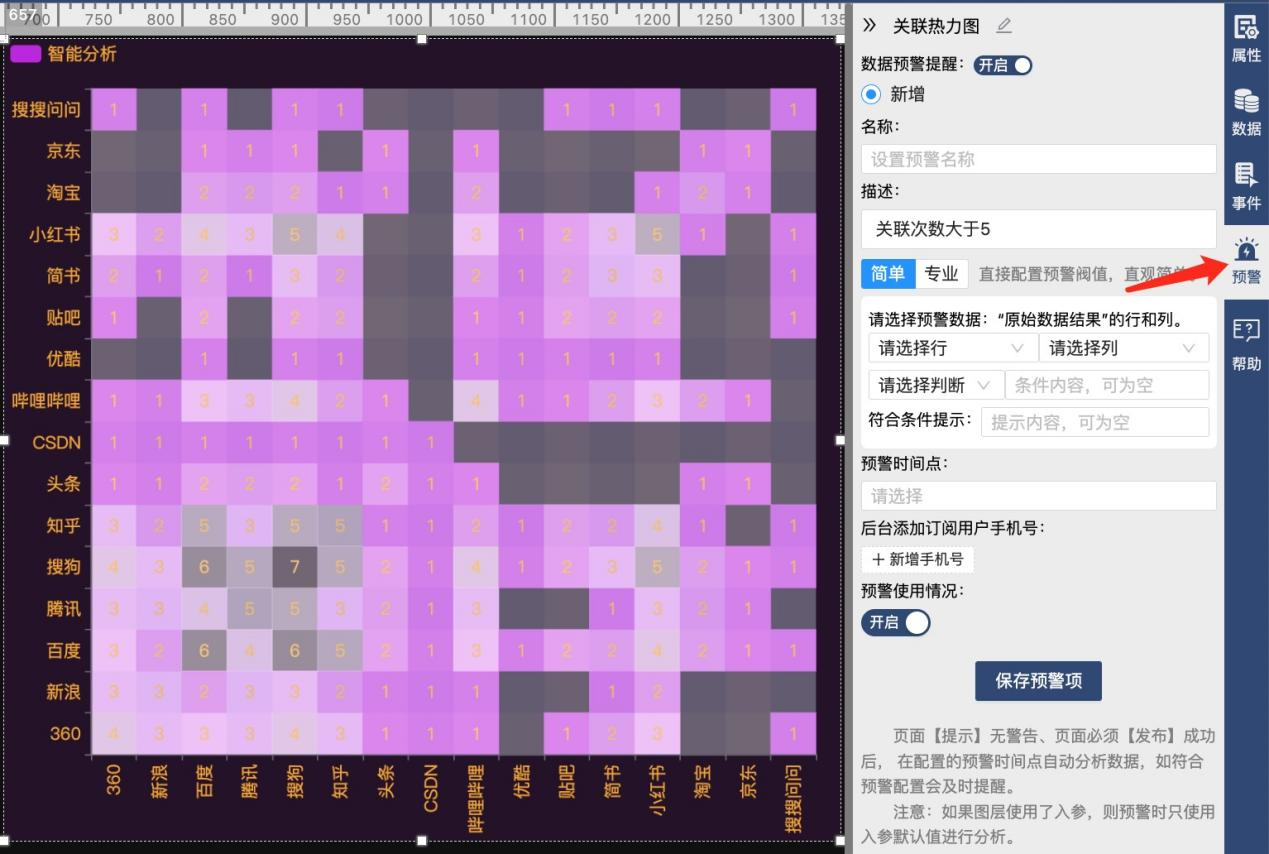Screen dimensions: 1269x854
Task: Click the 保存预警项 button
Action: click(1038, 681)
